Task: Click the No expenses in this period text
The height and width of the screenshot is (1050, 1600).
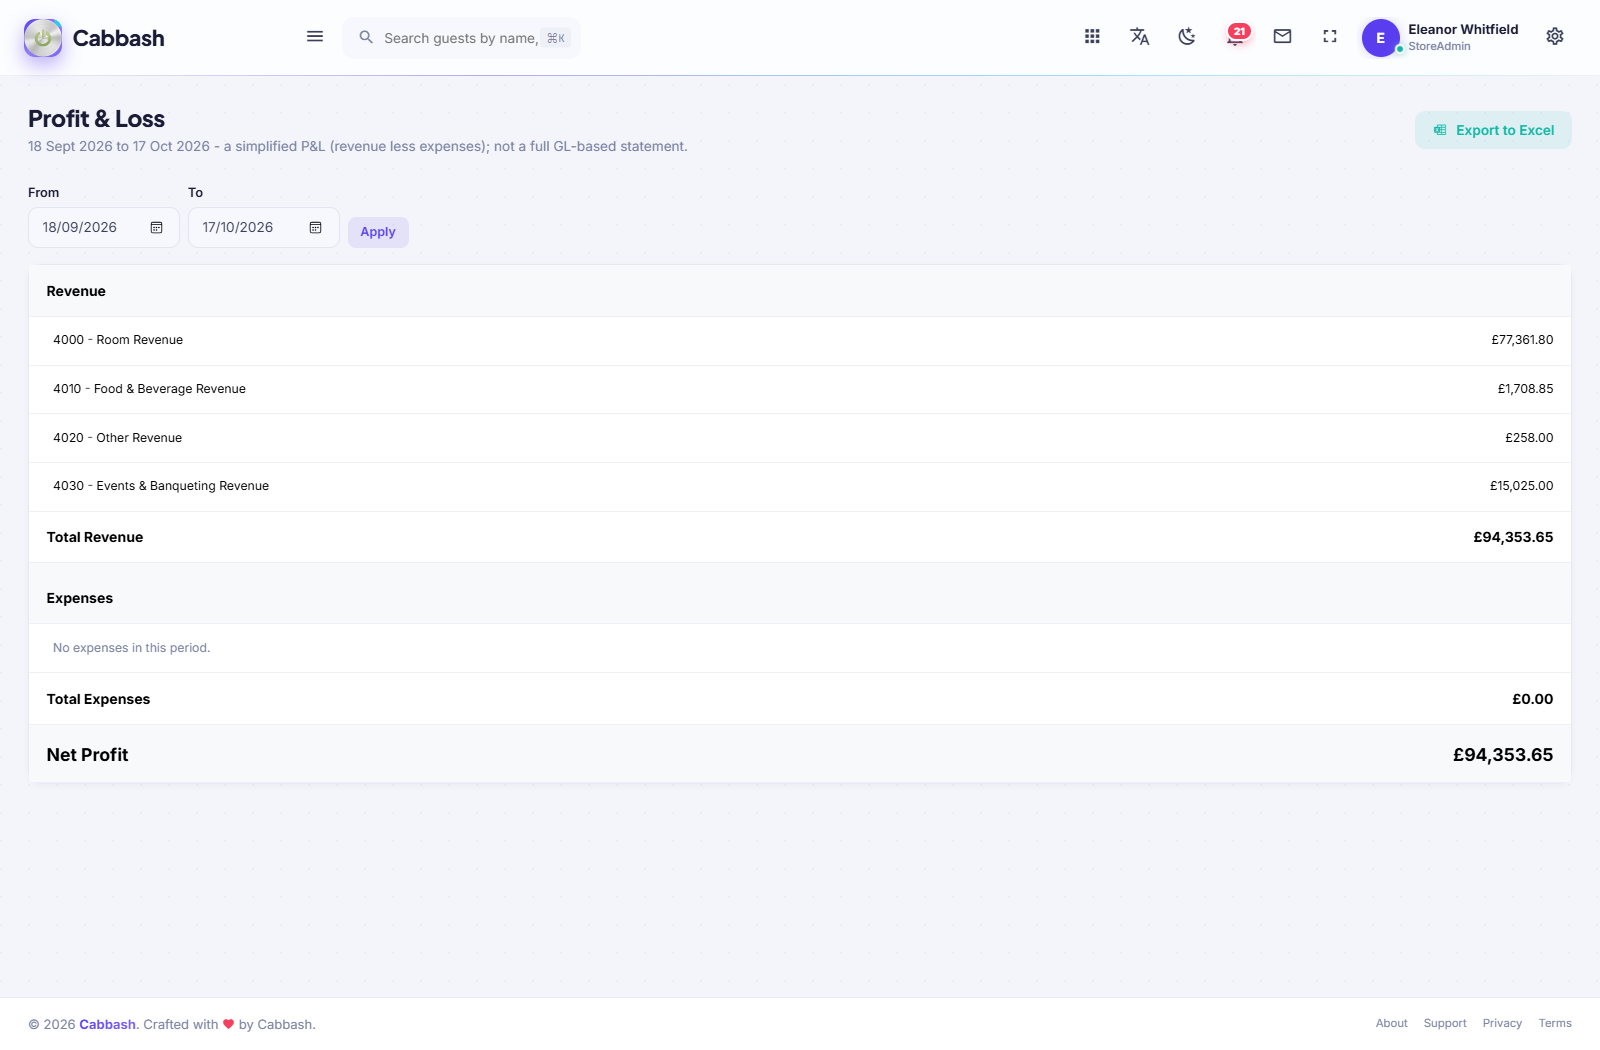Action: click(x=131, y=648)
